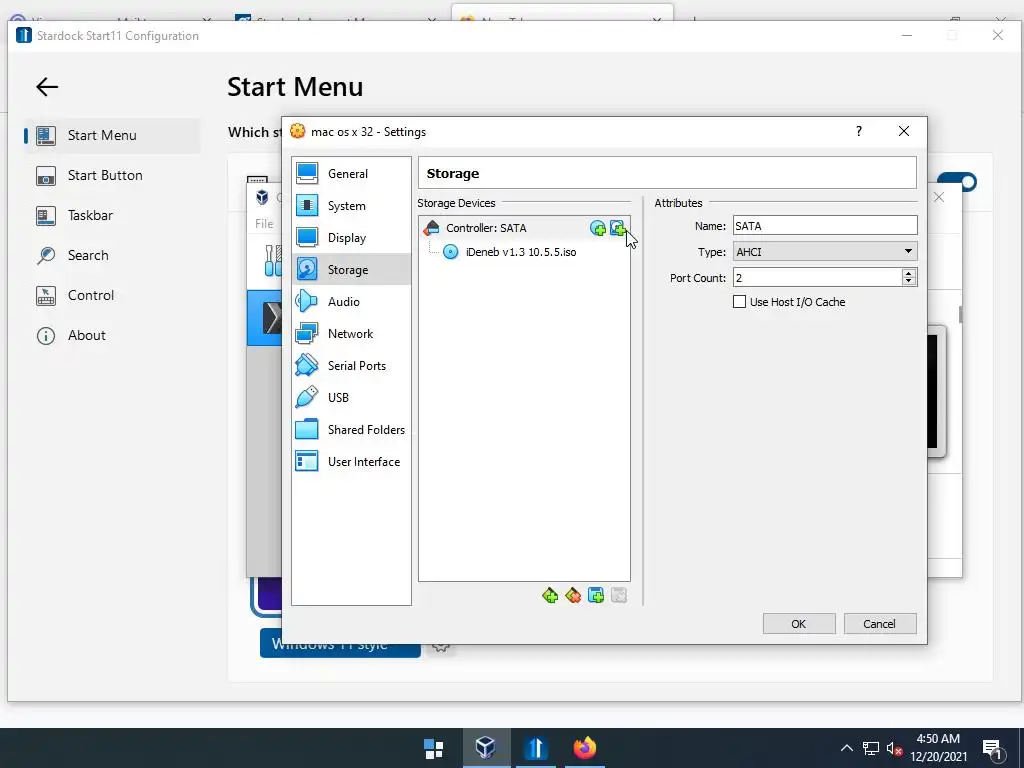1024x768 pixels.
Task: Select iDeneb v1.3 10.5.5.iso disc
Action: [520, 252]
